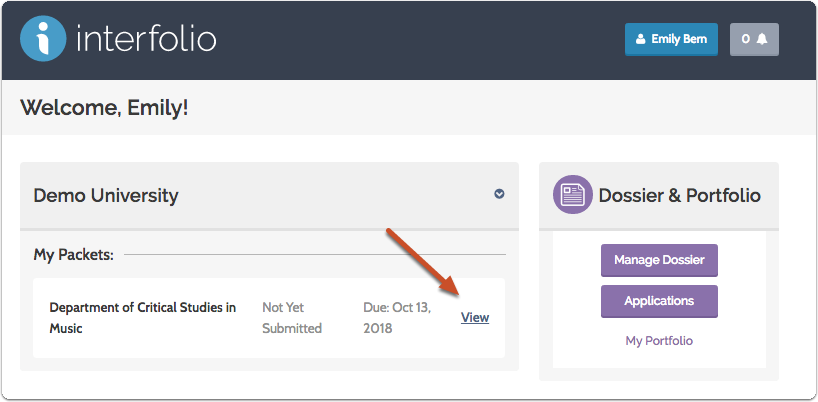Click the 'Welcome, Emily!' heading
The height and width of the screenshot is (402, 818).
tap(104, 108)
